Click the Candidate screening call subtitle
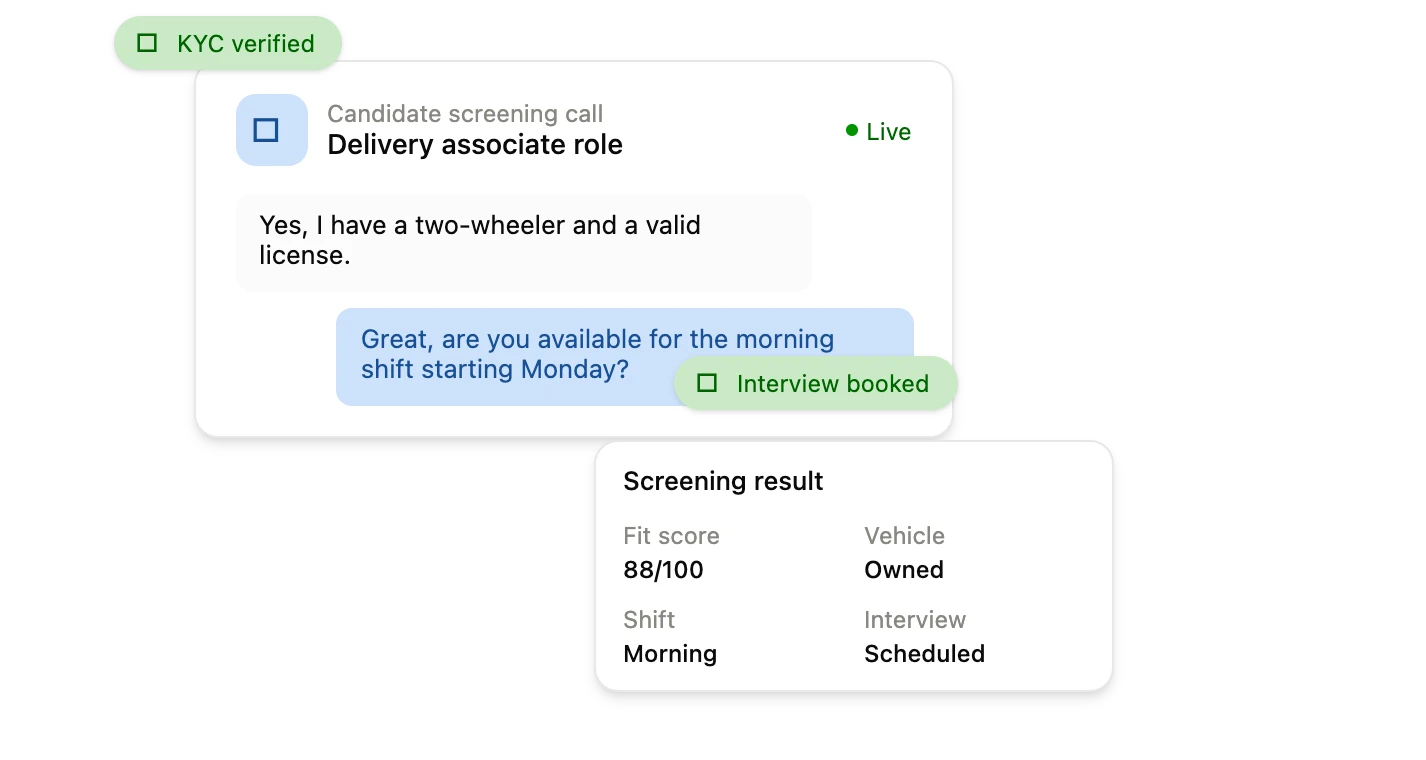The height and width of the screenshot is (760, 1426). 465,114
